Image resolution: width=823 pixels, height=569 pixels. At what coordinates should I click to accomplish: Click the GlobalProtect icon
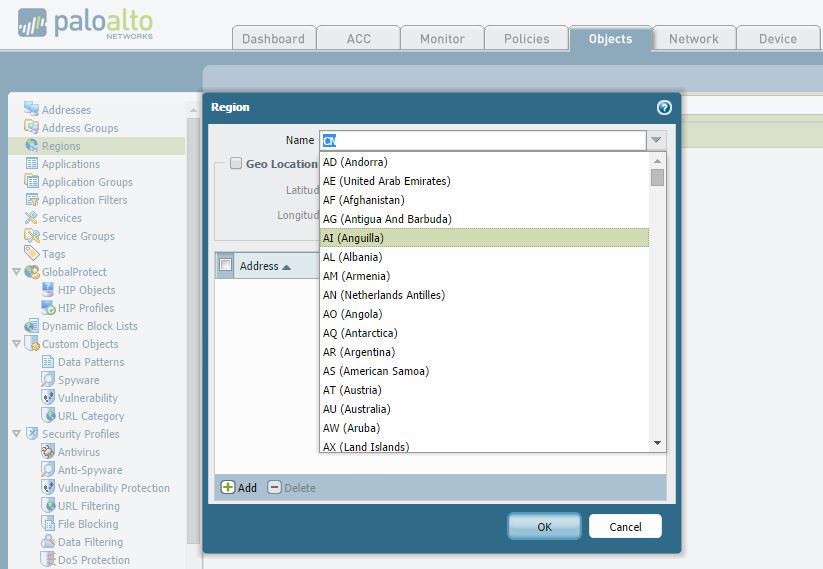[31, 271]
